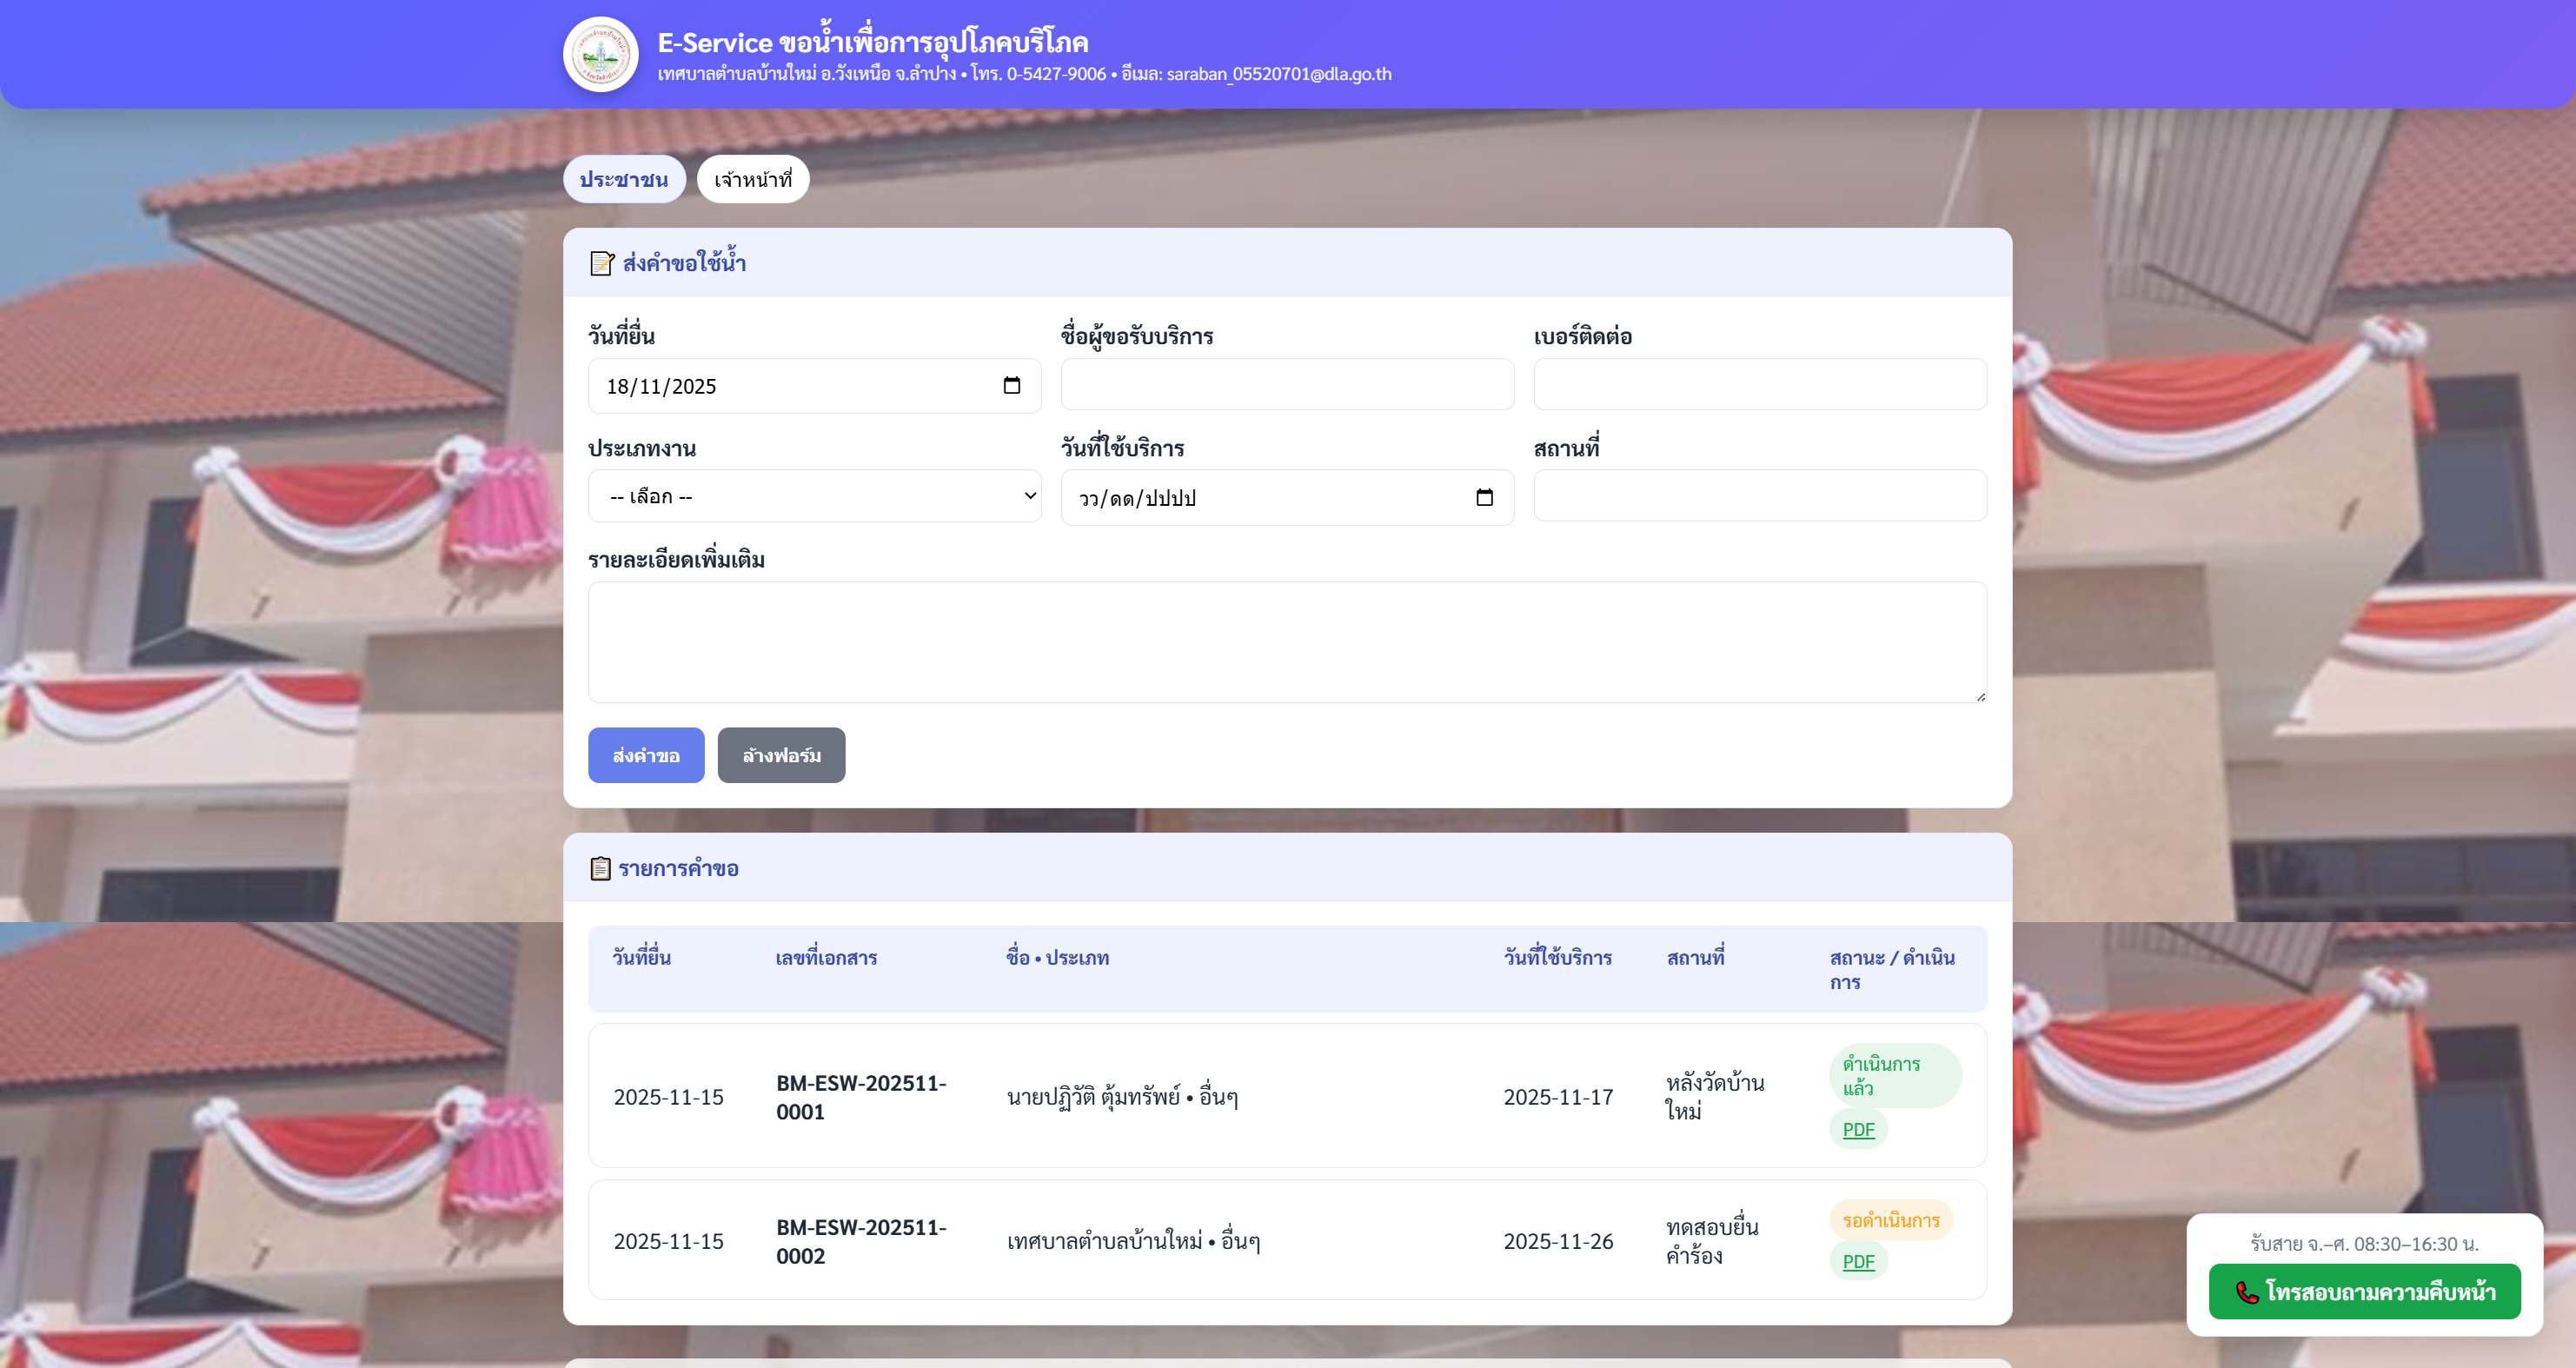Click the รอดำเนินการ status badge
This screenshot has height=1368, width=2576.
coord(1890,1220)
